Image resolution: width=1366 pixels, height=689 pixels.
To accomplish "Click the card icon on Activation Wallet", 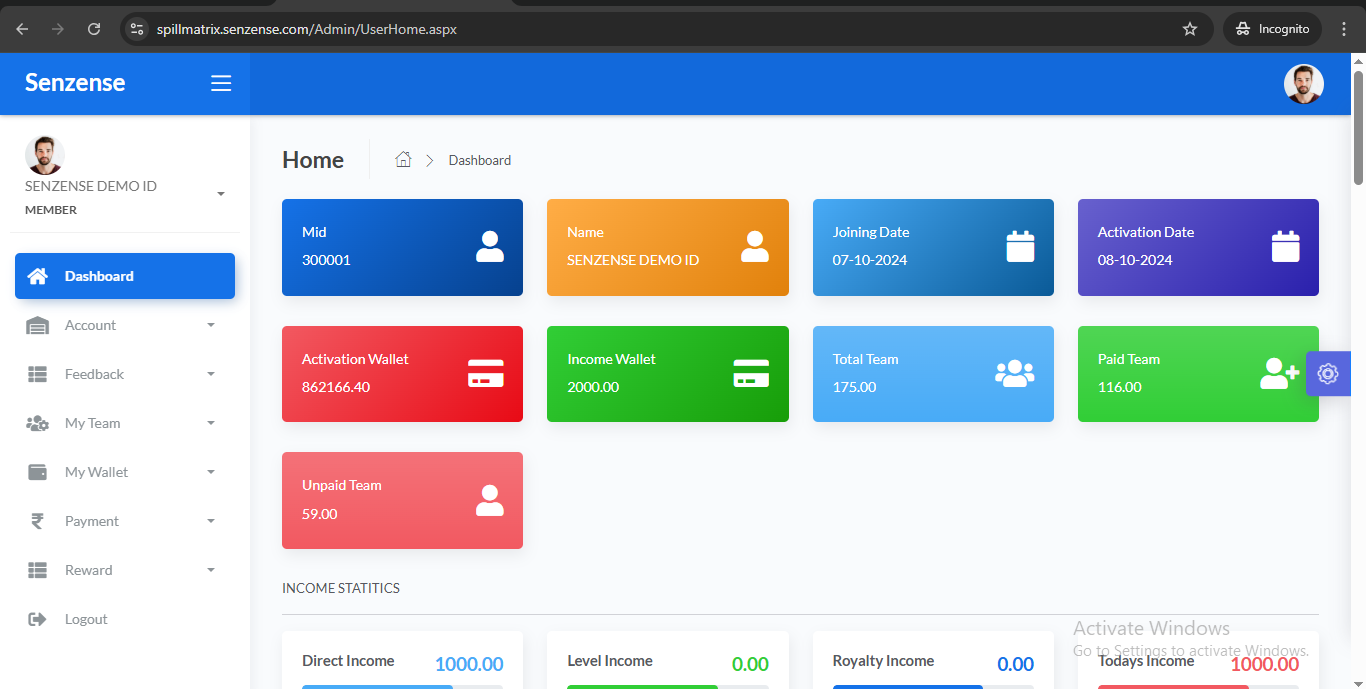I will coord(486,373).
